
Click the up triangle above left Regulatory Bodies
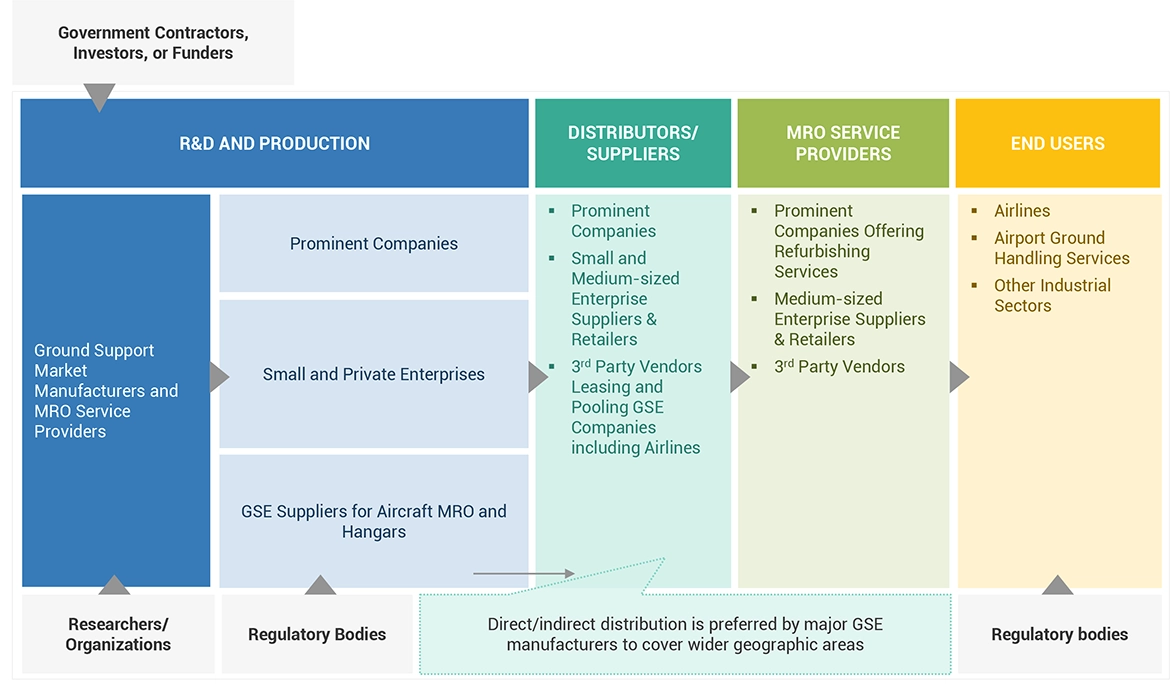coord(320,586)
